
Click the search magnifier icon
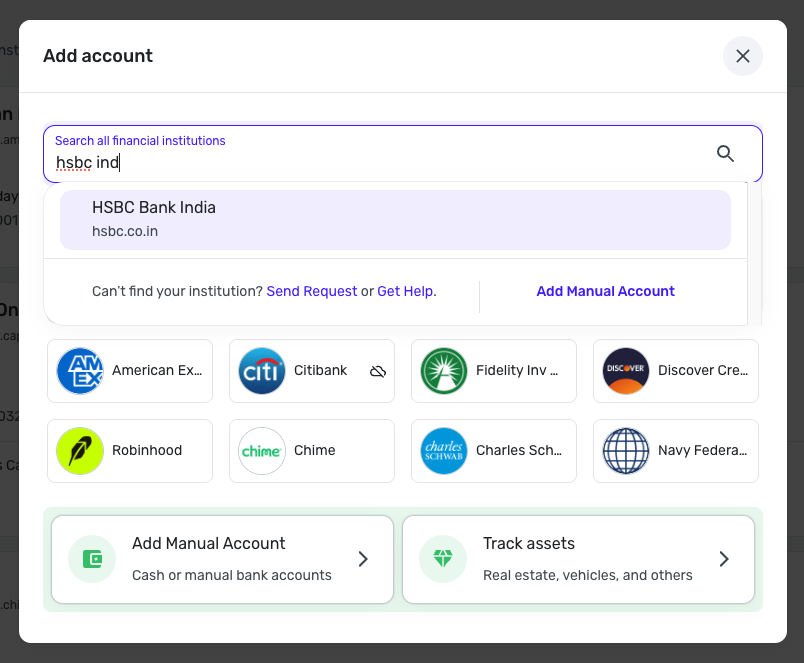coord(725,153)
